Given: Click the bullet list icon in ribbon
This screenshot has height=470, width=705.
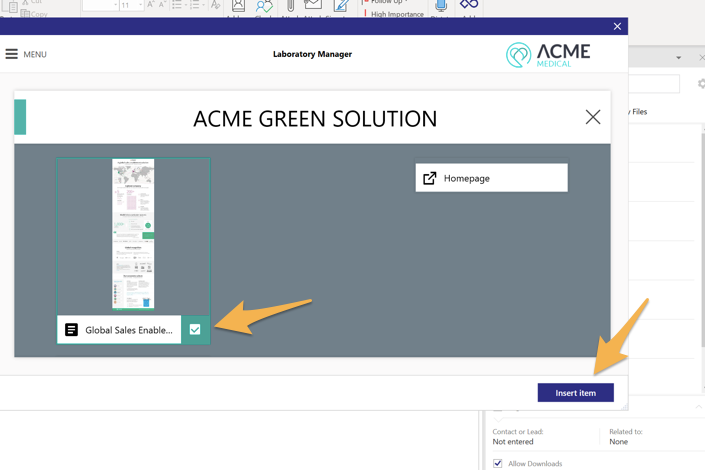Looking at the screenshot, I should [x=177, y=4].
